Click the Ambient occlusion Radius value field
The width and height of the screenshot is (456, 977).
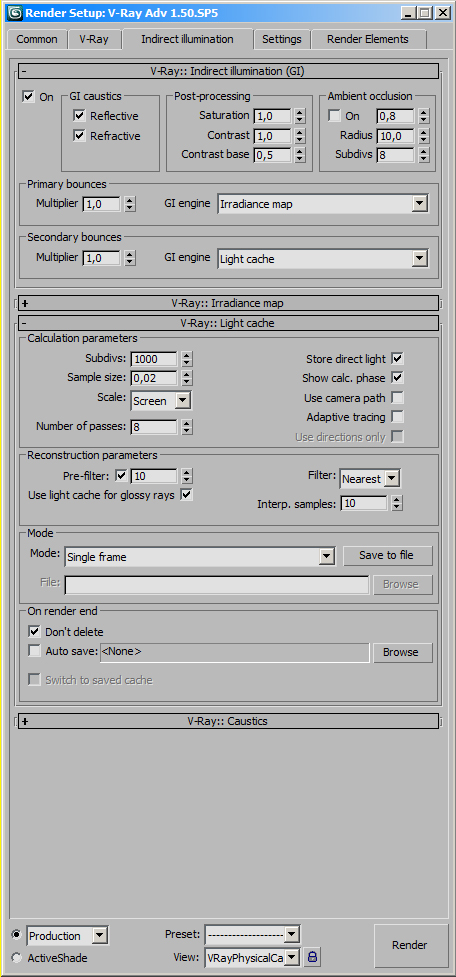point(396,135)
